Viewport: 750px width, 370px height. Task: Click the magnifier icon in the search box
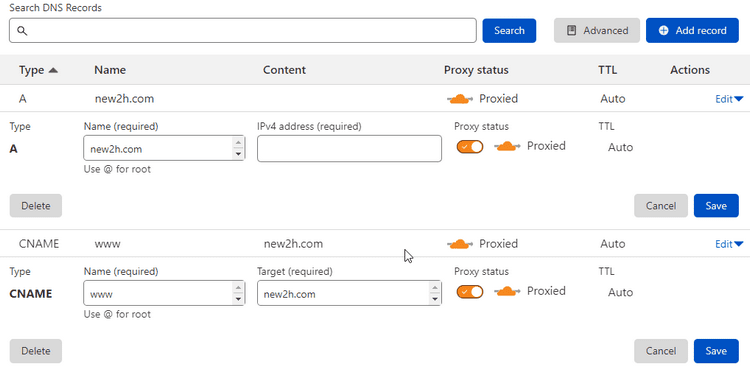[22, 31]
